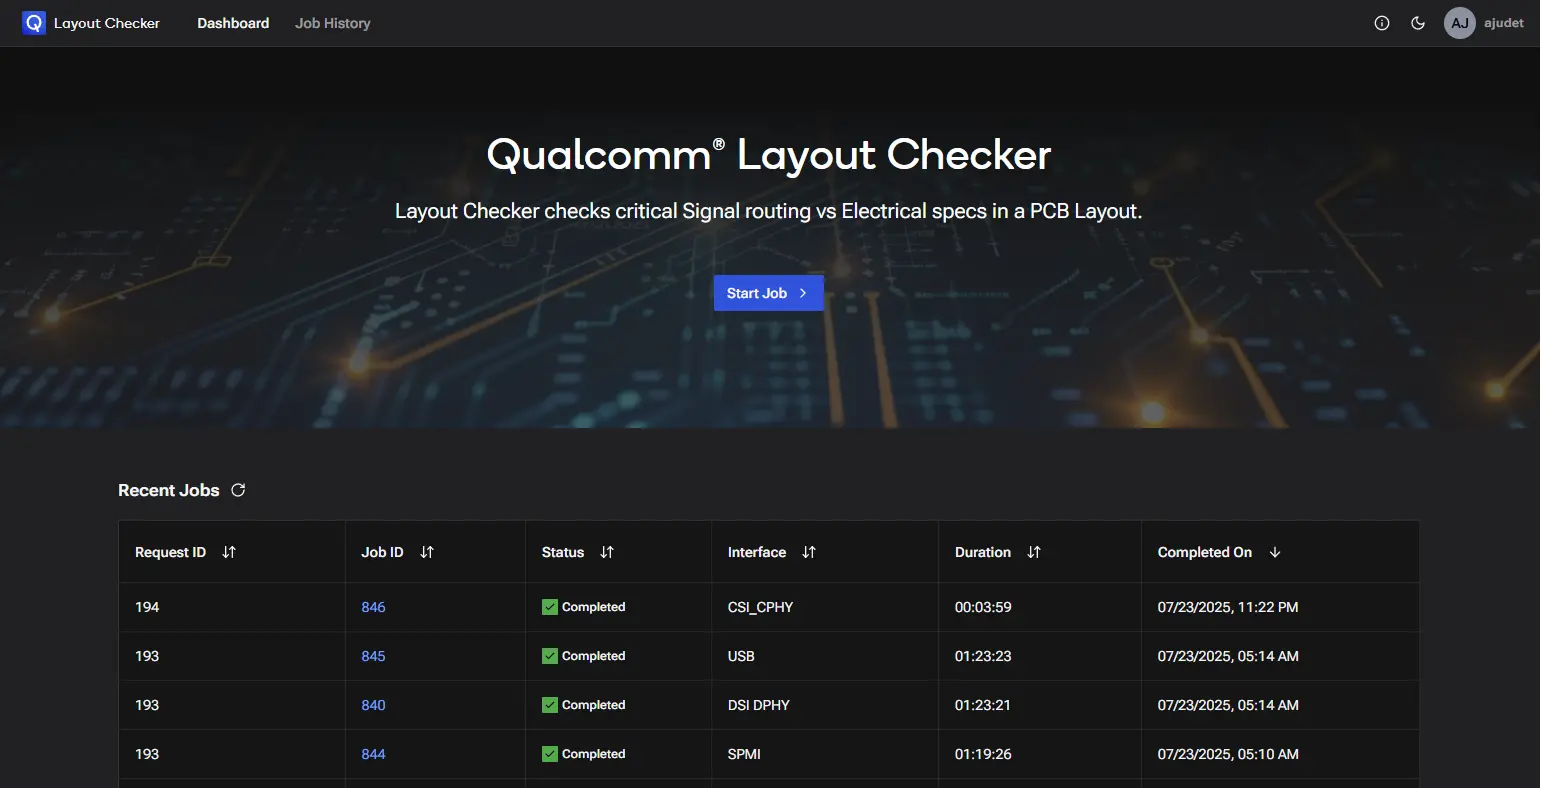Viewport: 1541px width, 788px height.
Task: Click the green check icon for job 844
Action: 550,754
